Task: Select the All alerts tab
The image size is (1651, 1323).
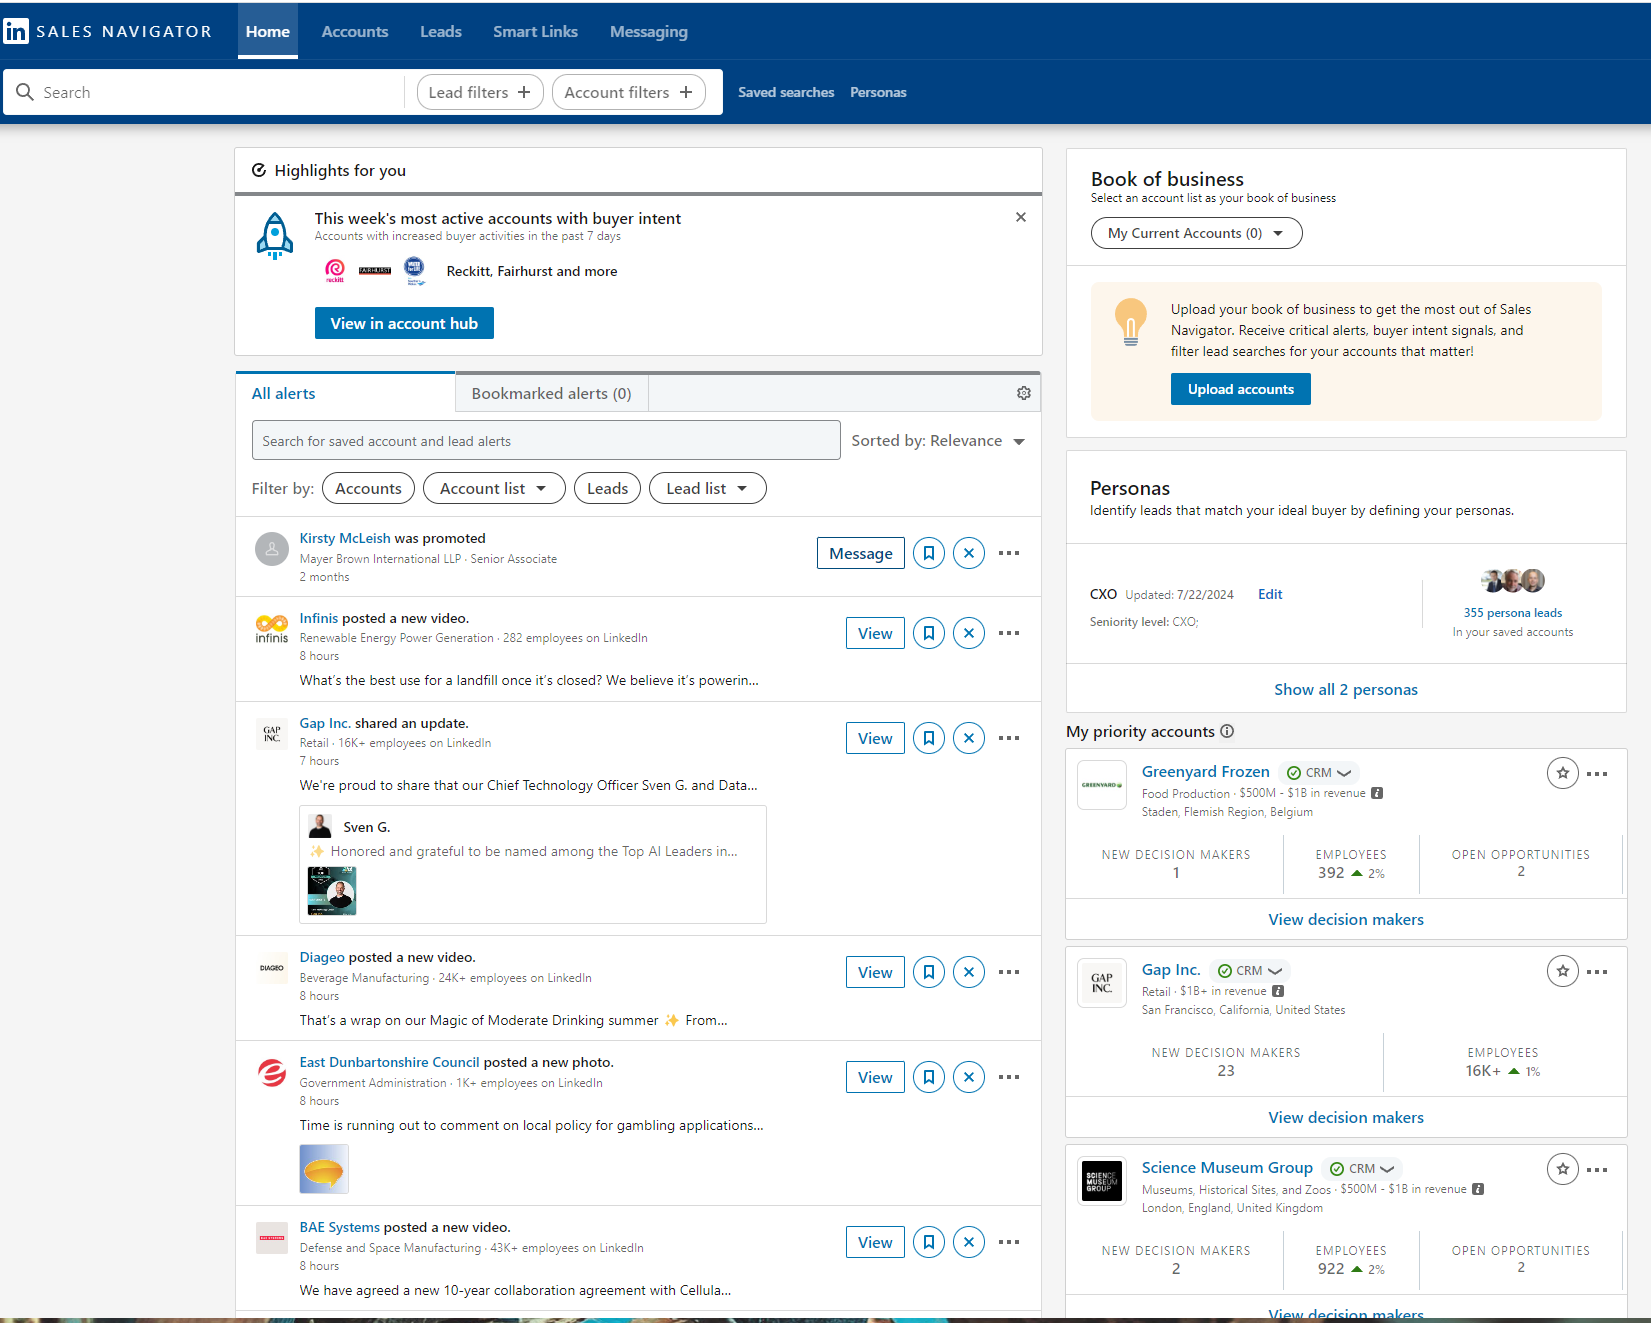Action: tap(345, 393)
